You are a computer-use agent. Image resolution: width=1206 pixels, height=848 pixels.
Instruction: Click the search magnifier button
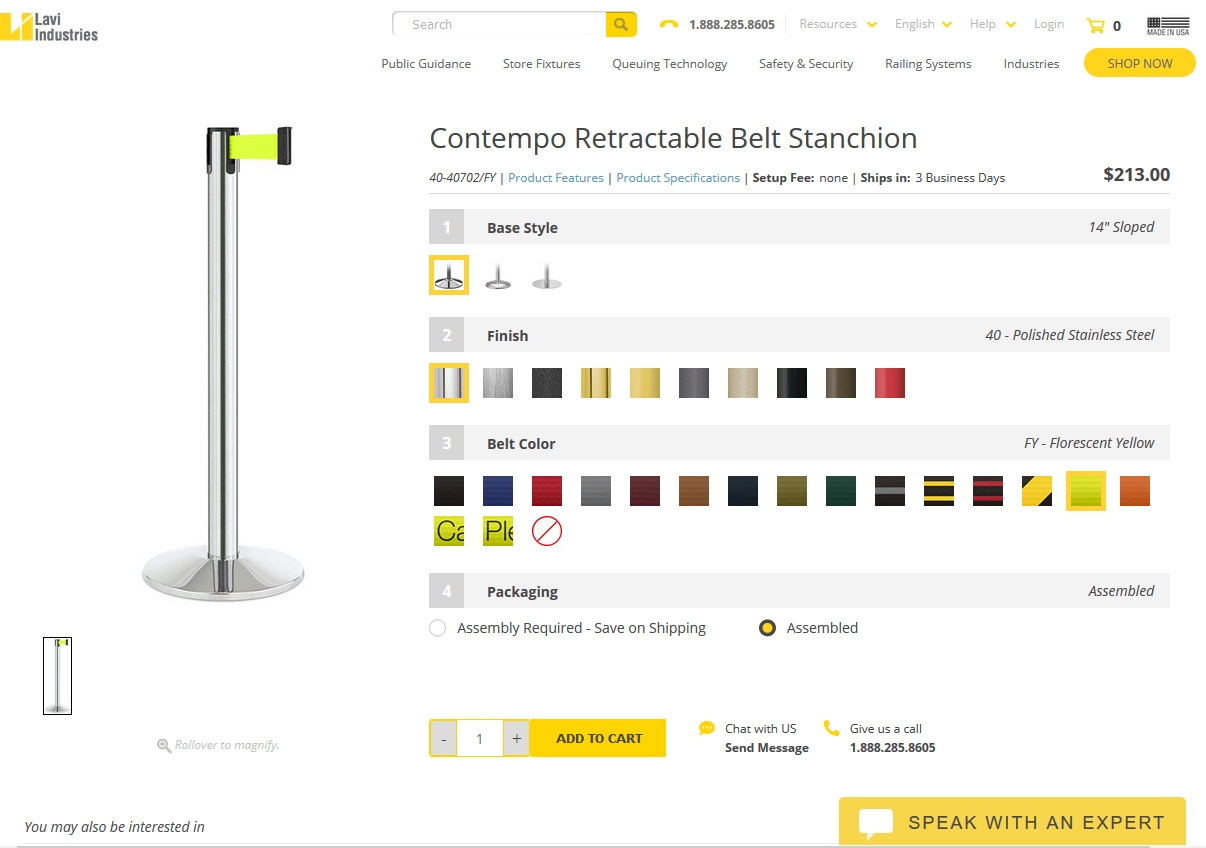click(621, 24)
